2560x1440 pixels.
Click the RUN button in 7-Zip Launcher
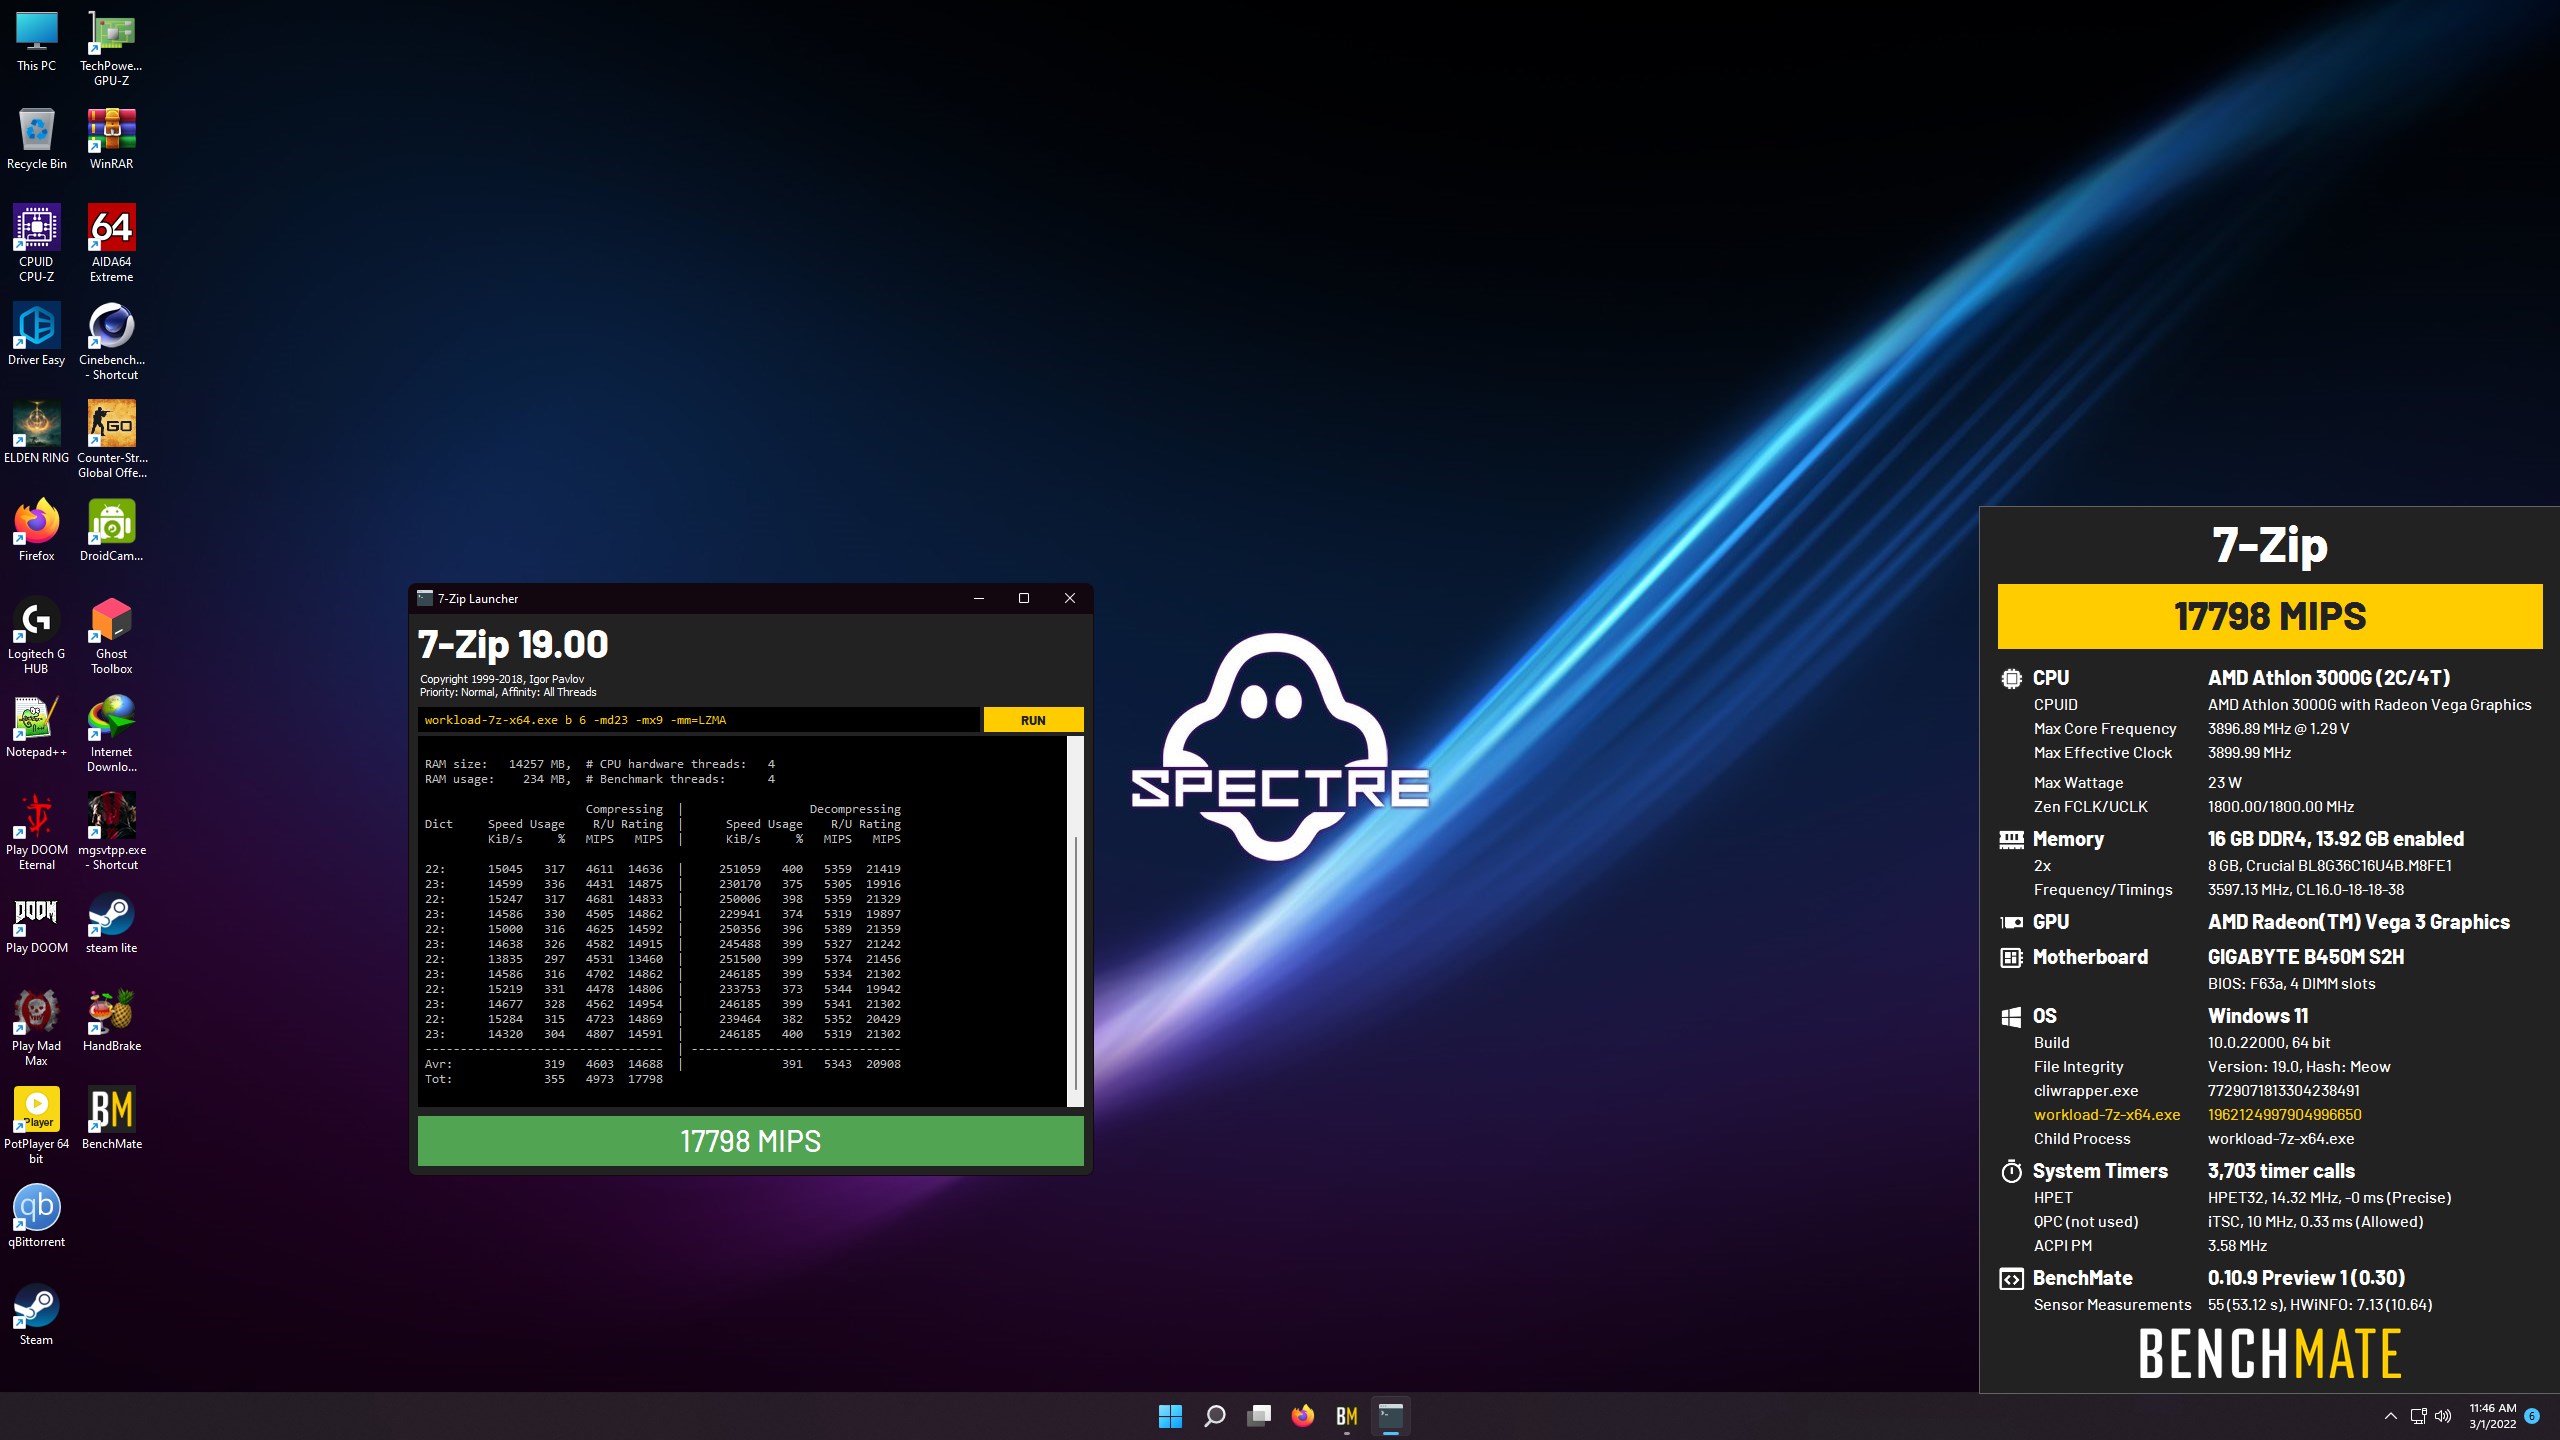1033,720
